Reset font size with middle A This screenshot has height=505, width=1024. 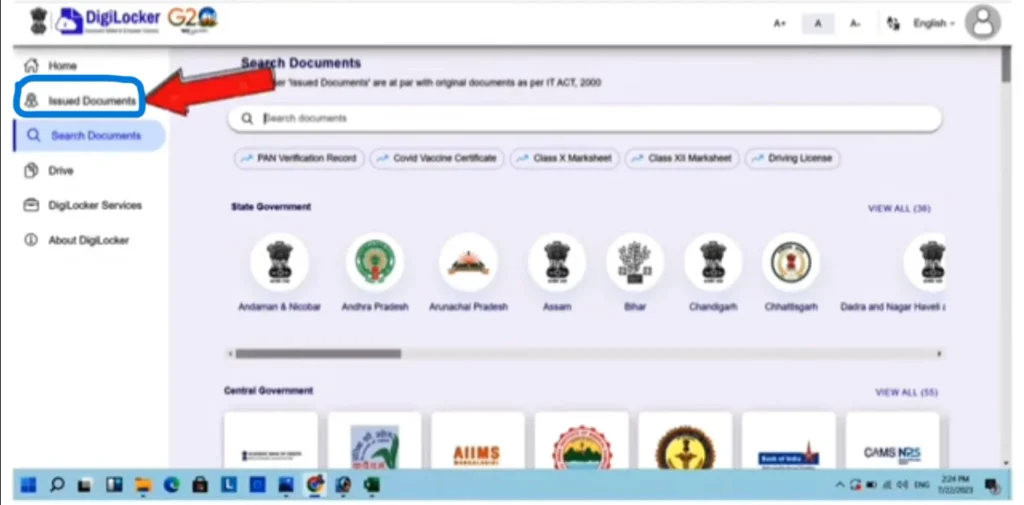[x=818, y=24]
